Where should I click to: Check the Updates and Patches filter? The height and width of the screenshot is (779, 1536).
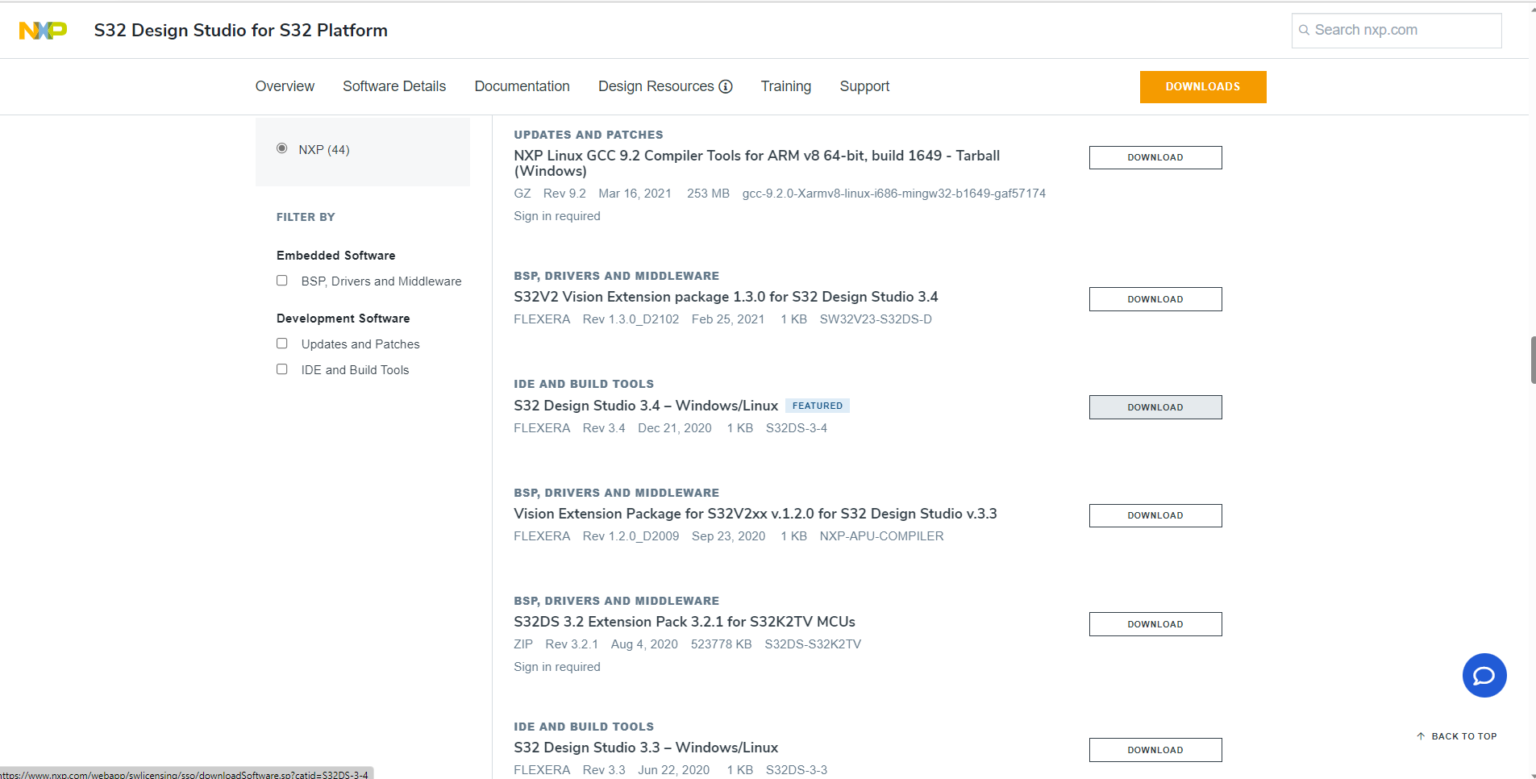pyautogui.click(x=282, y=344)
